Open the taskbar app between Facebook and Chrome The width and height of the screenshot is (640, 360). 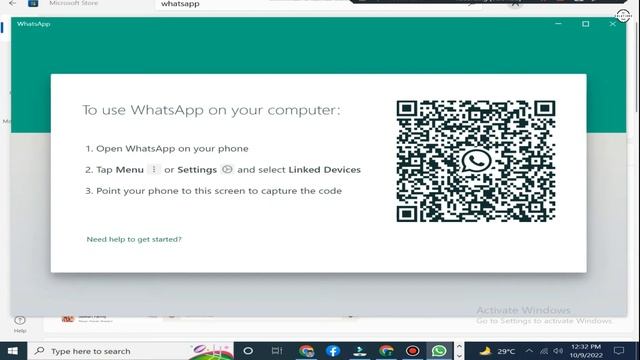tap(360, 351)
